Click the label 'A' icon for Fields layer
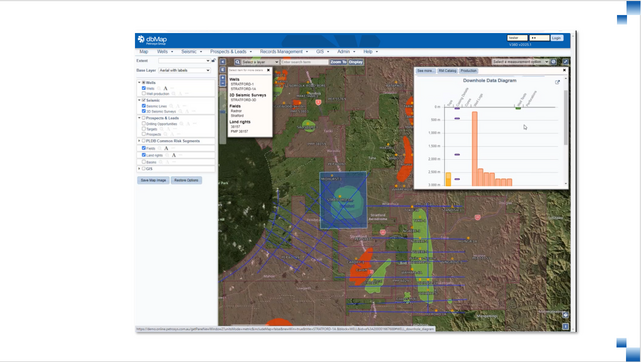Viewport: 641px width, 362px height. pyautogui.click(x=166, y=148)
